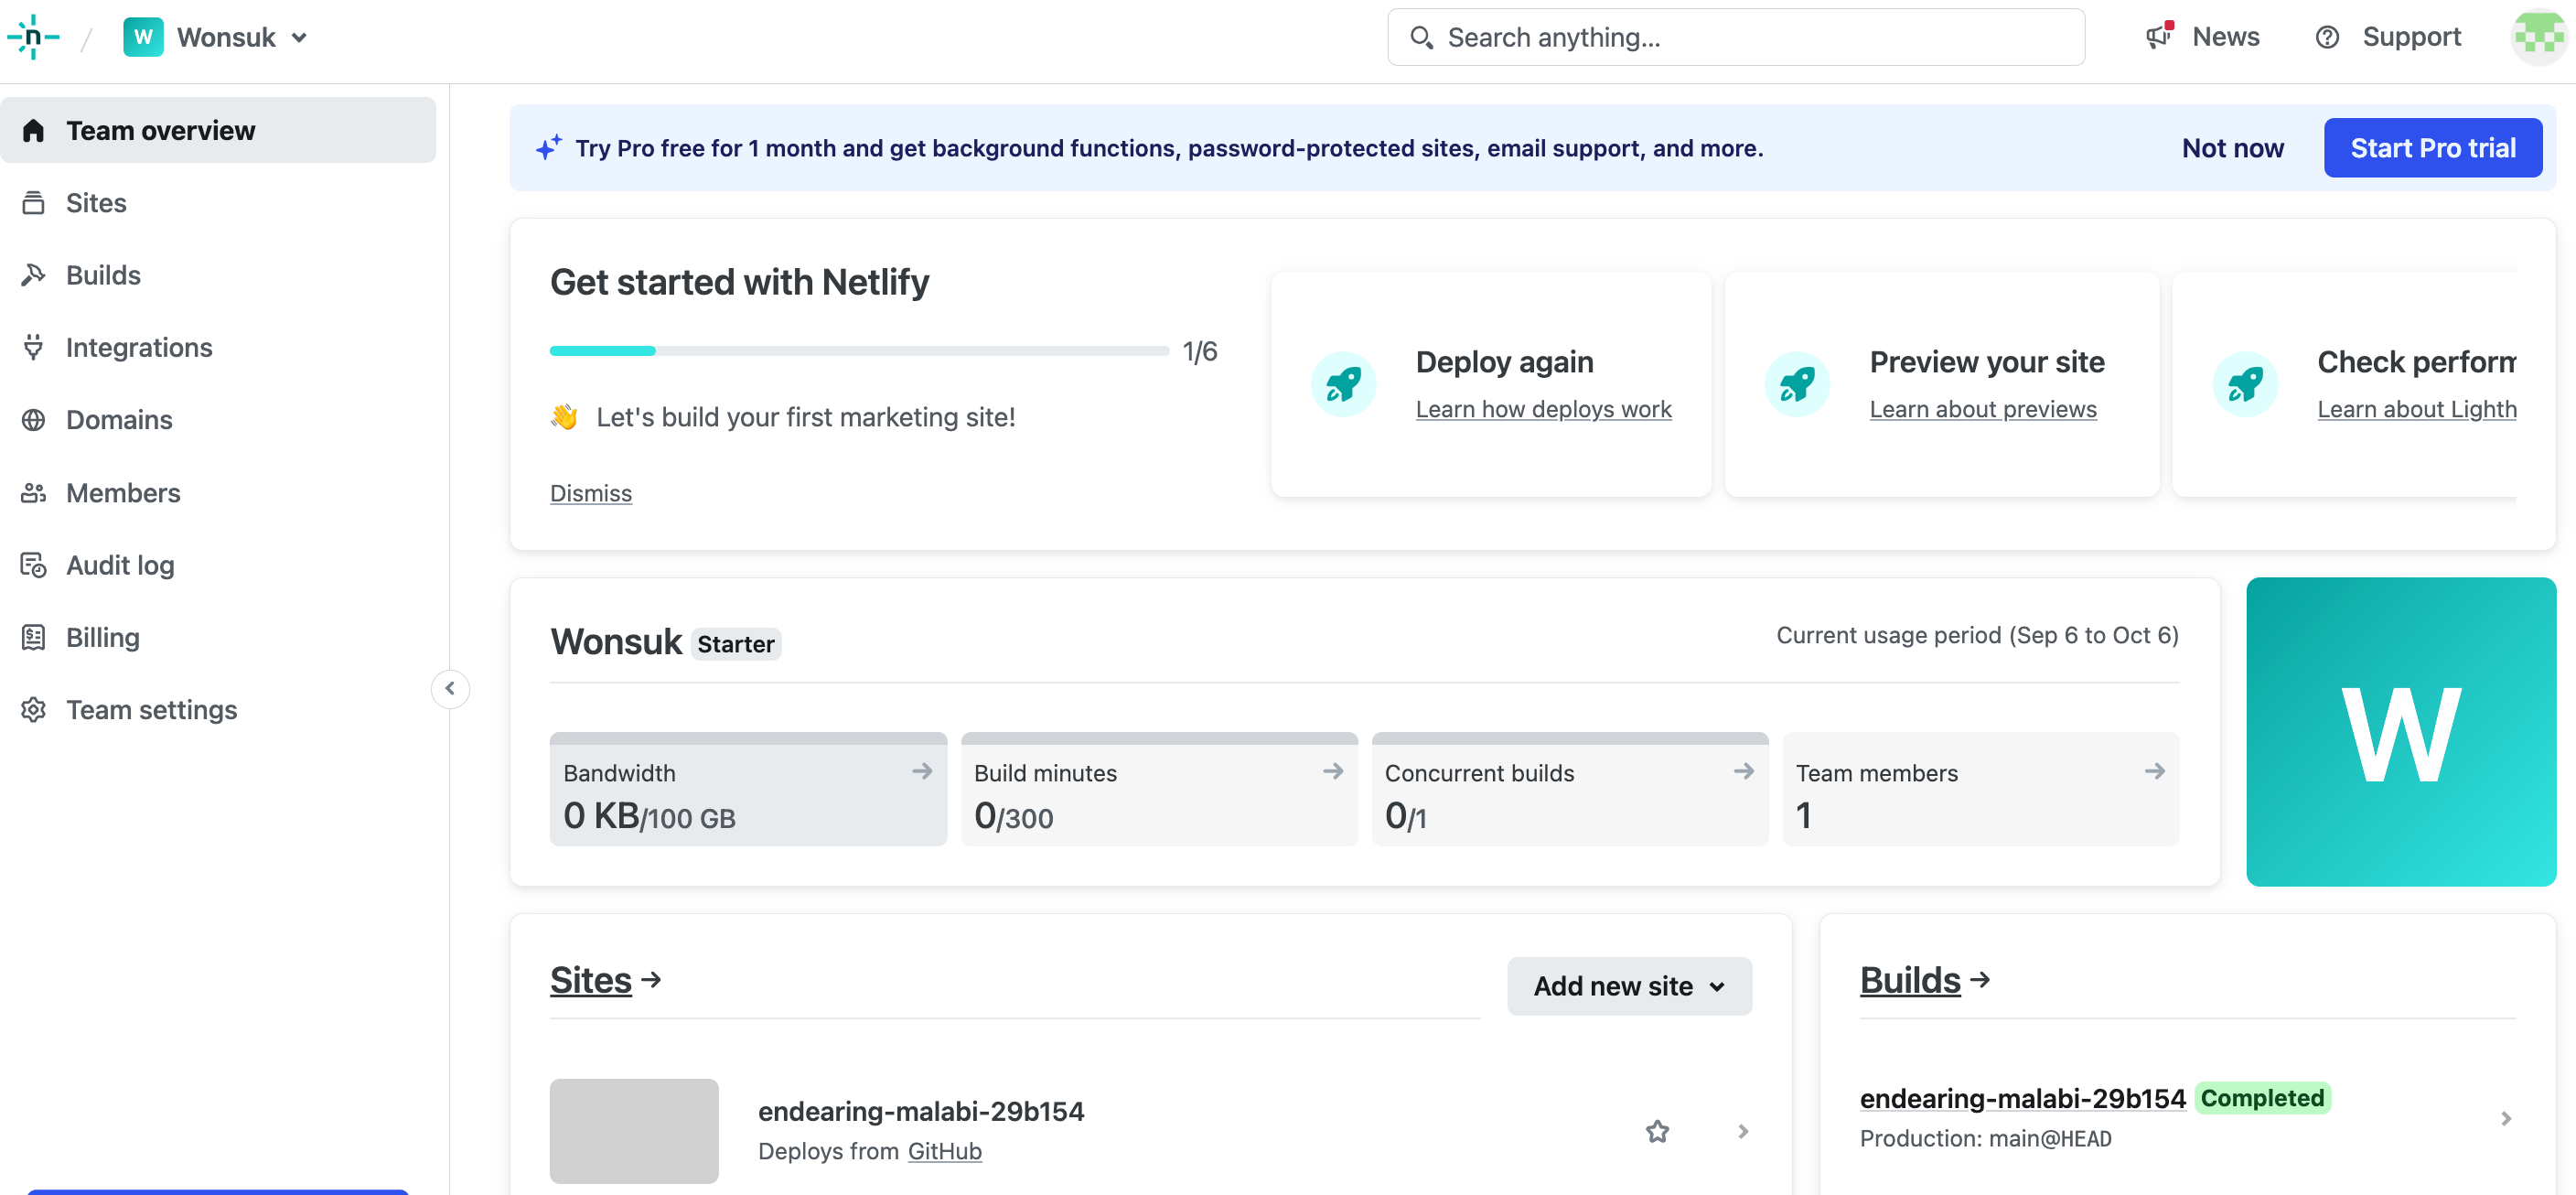Screen dimensions: 2576x1195
Task: Click the Search anything input field
Action: (1735, 37)
